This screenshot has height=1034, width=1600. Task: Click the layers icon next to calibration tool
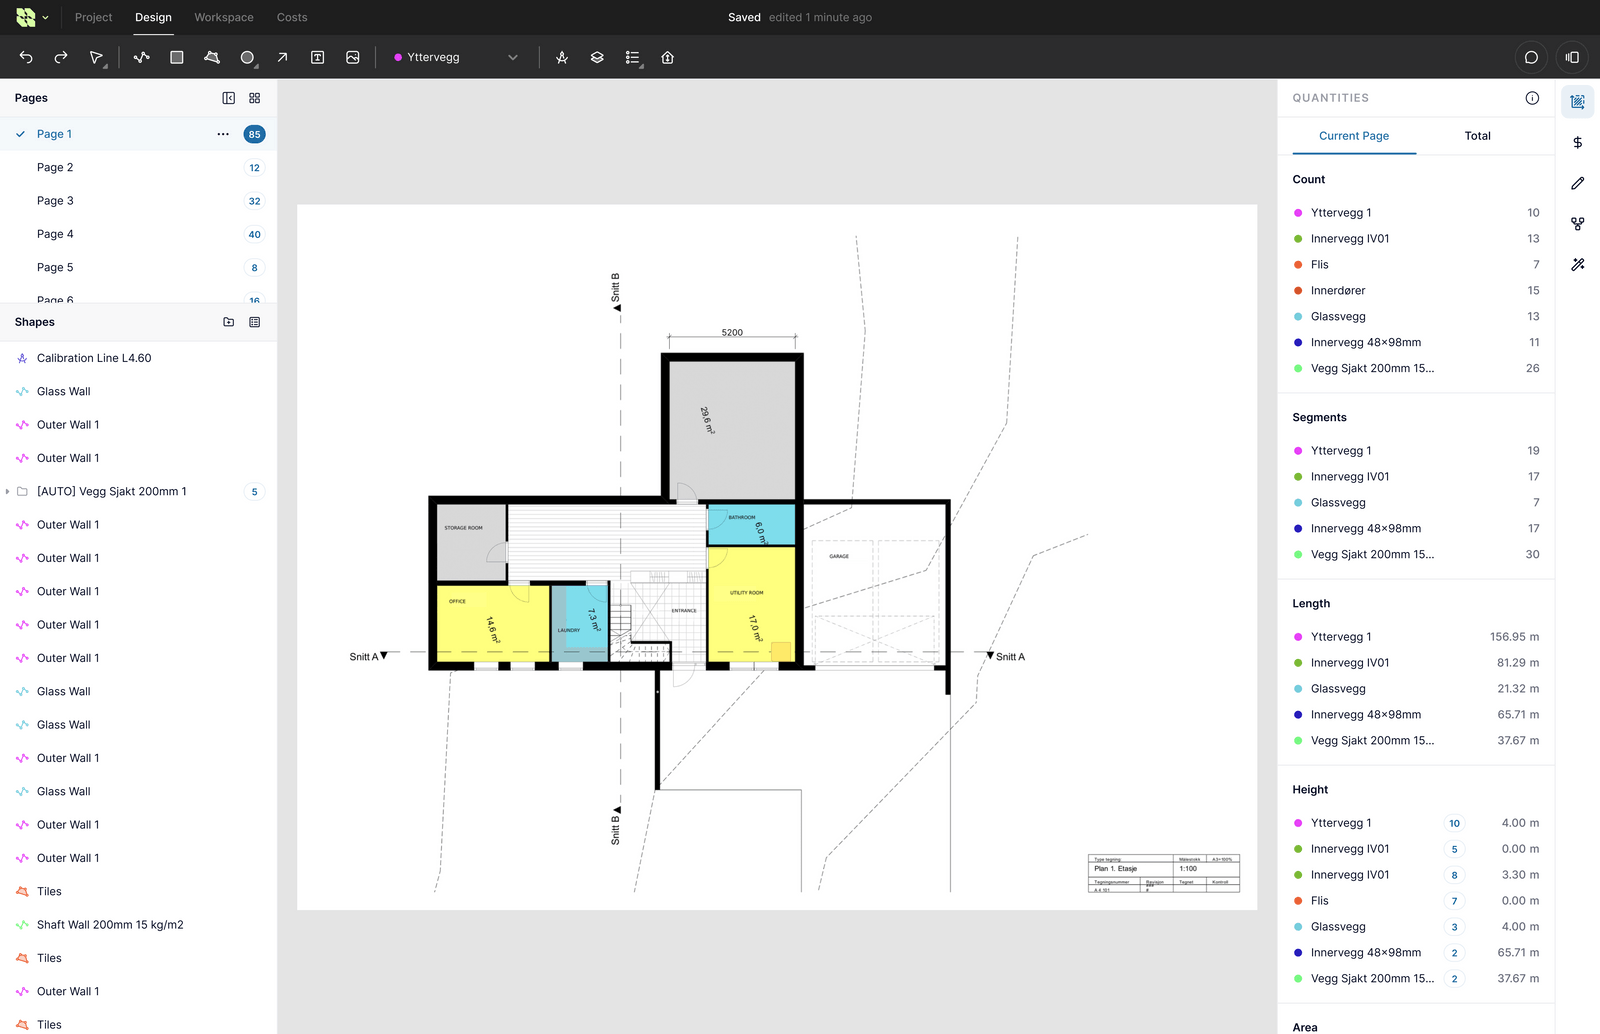tap(597, 57)
